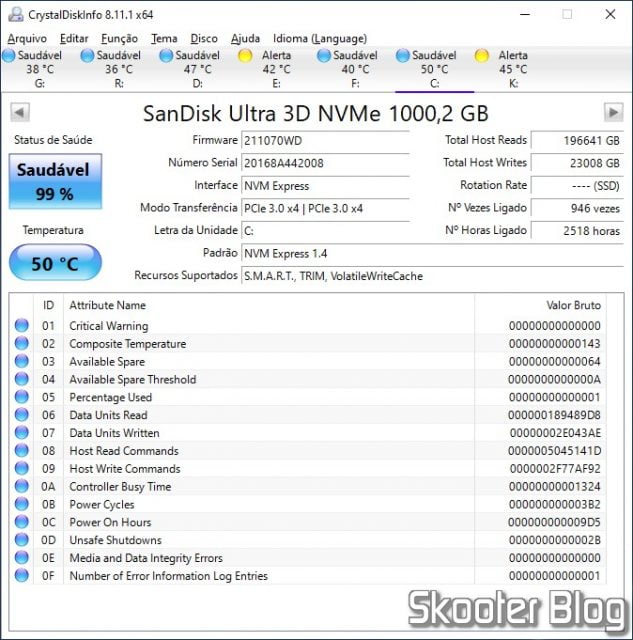Image resolution: width=633 pixels, height=640 pixels.
Task: Select the C: drive status orb
Action: (402, 56)
